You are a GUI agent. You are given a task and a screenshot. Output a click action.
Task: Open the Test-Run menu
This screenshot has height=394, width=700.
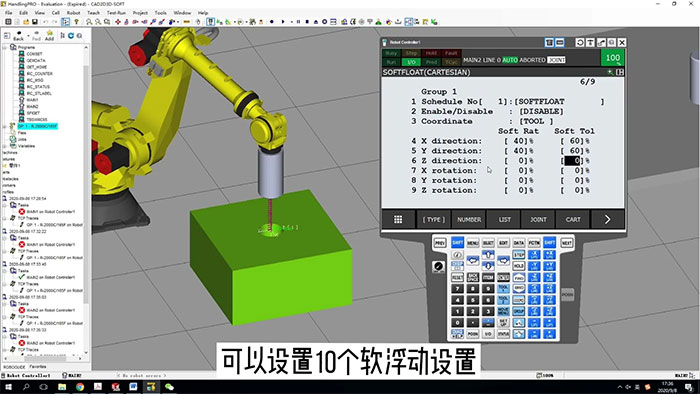pyautogui.click(x=116, y=13)
